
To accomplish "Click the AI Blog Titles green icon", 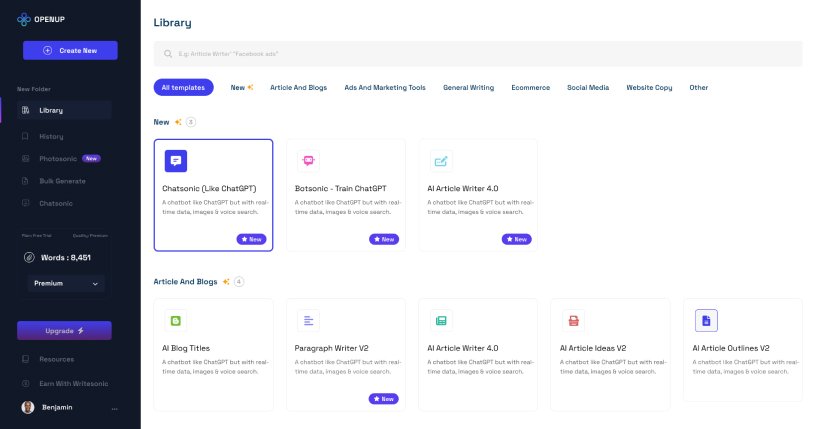I will pyautogui.click(x=176, y=320).
